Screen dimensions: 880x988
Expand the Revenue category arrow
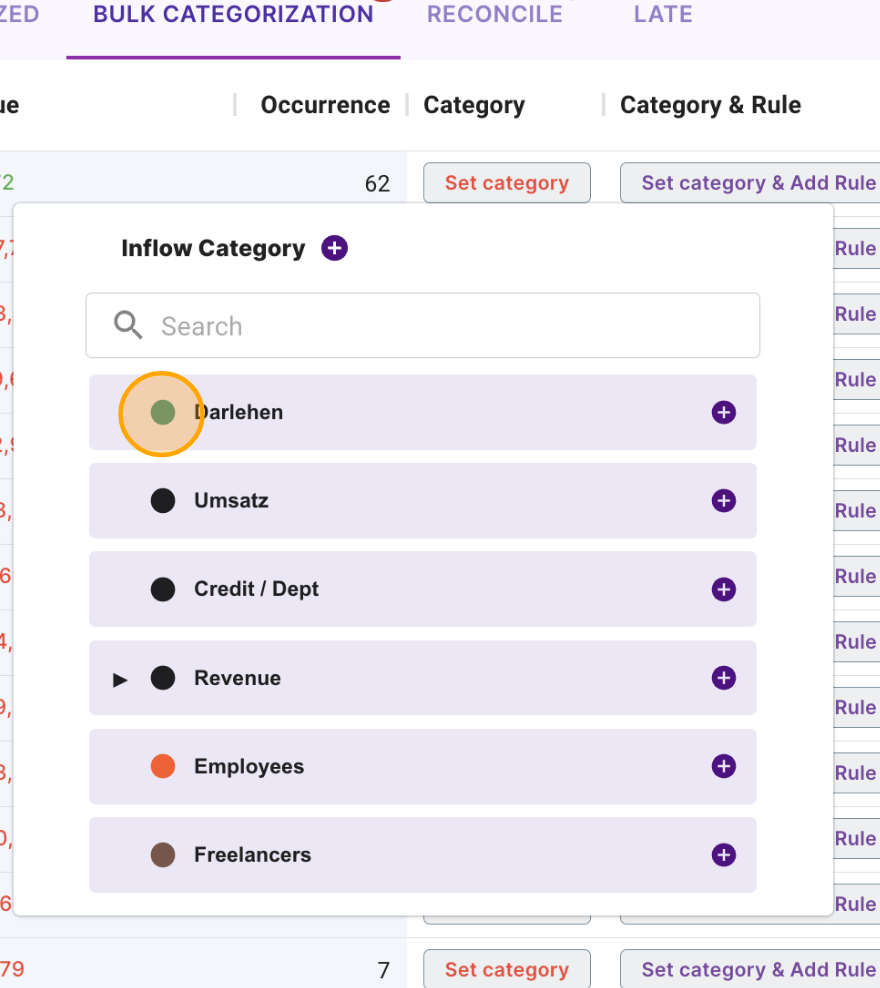(120, 679)
